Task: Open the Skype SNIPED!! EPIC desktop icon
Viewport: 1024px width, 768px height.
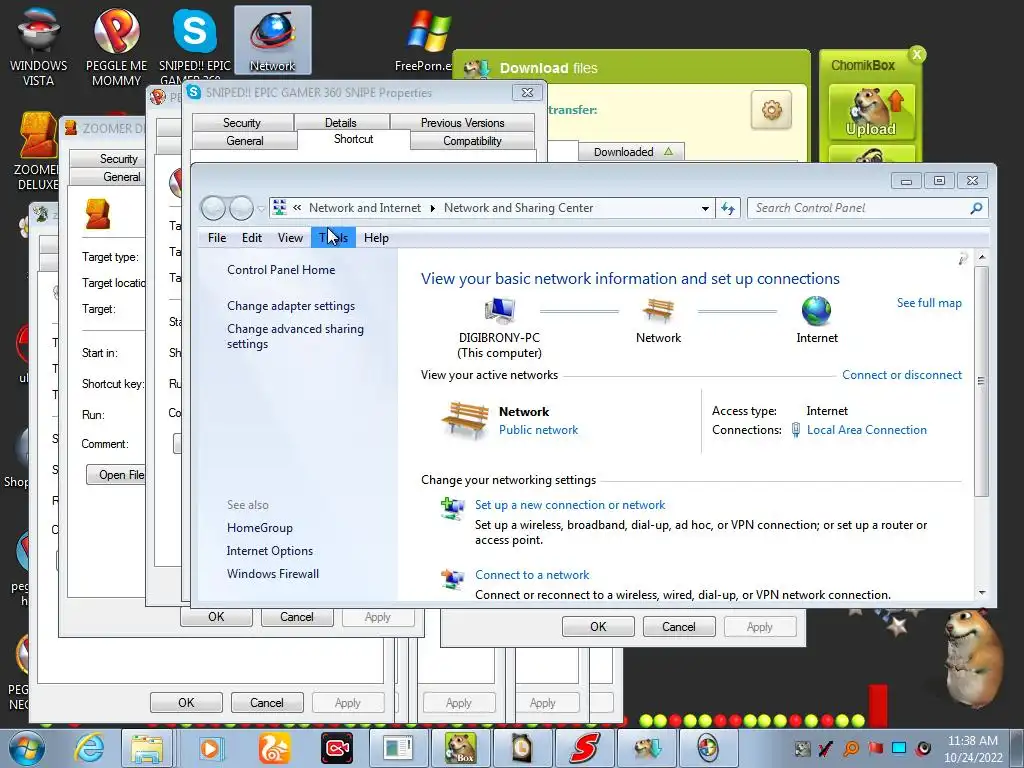Action: tap(195, 46)
